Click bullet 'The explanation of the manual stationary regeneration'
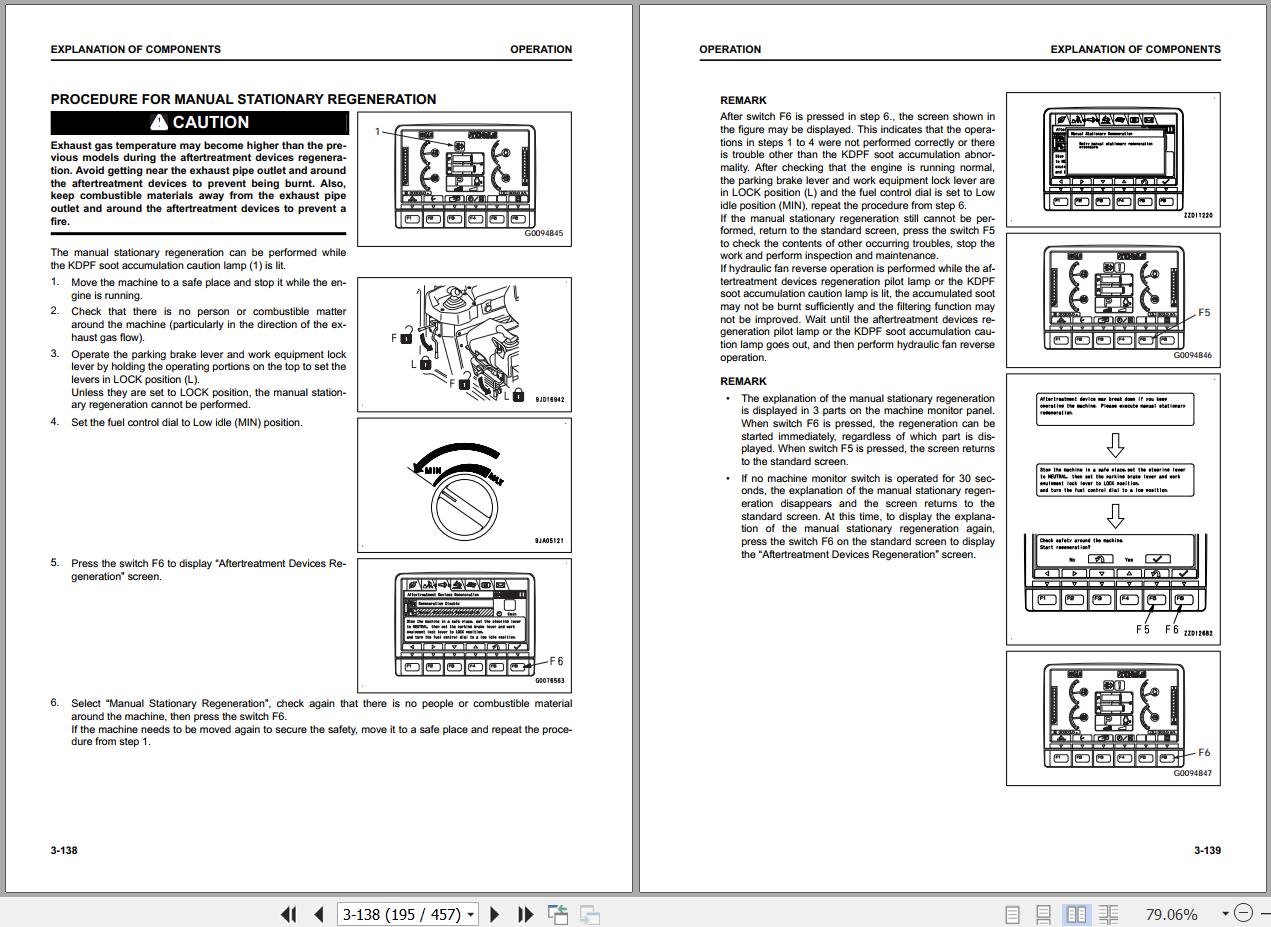This screenshot has width=1271, height=927. click(868, 430)
